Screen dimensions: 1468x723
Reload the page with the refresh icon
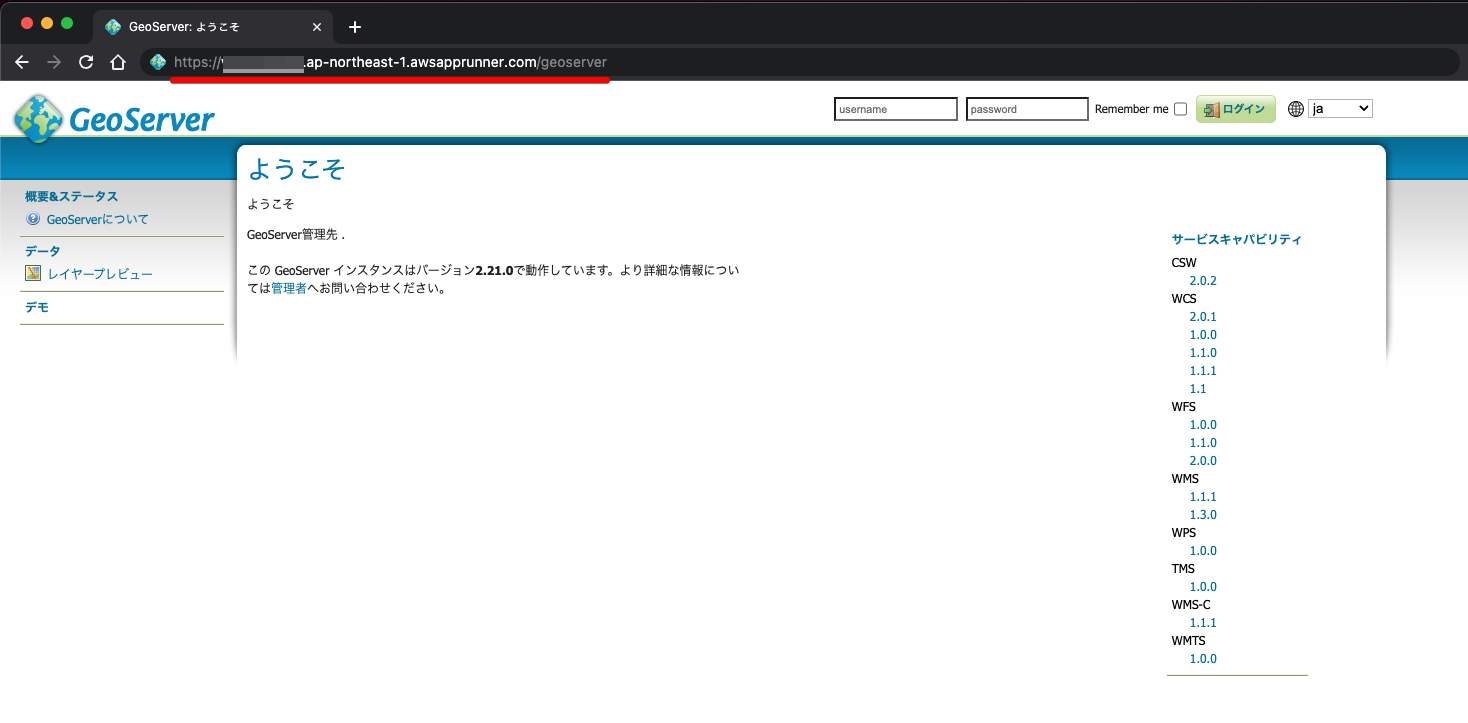point(85,61)
